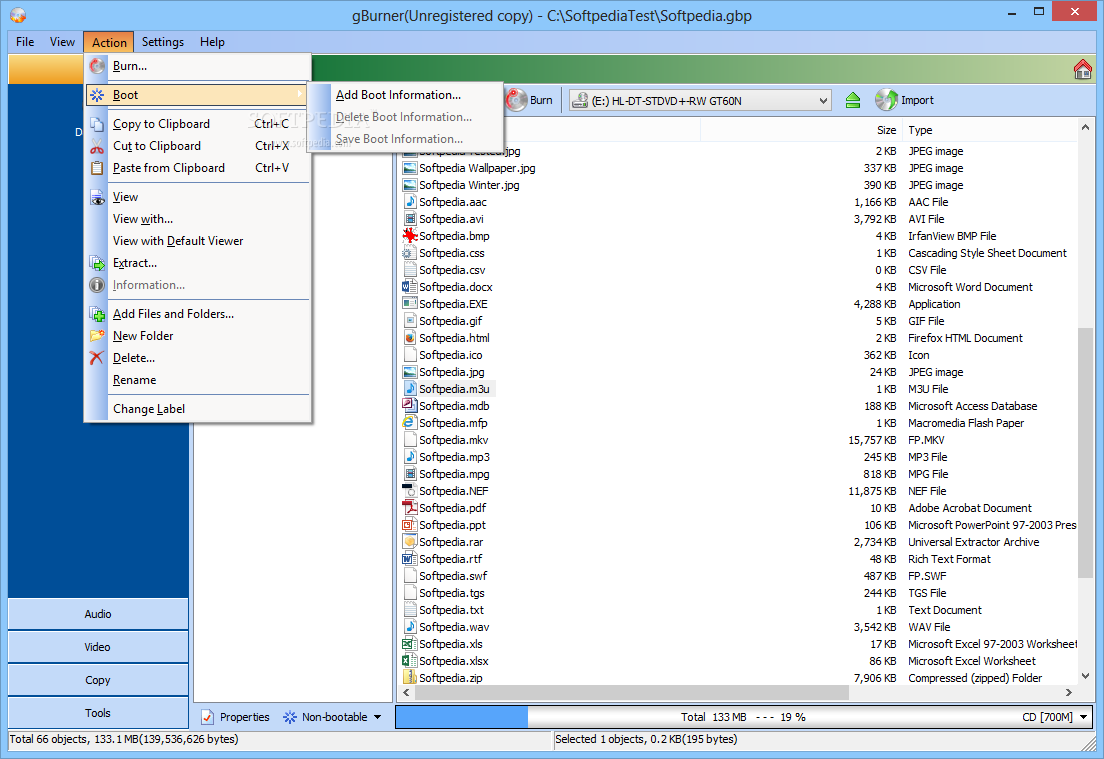This screenshot has width=1104, height=759.
Task: Click the scroll right arrow of file list
Action: coord(1069,693)
